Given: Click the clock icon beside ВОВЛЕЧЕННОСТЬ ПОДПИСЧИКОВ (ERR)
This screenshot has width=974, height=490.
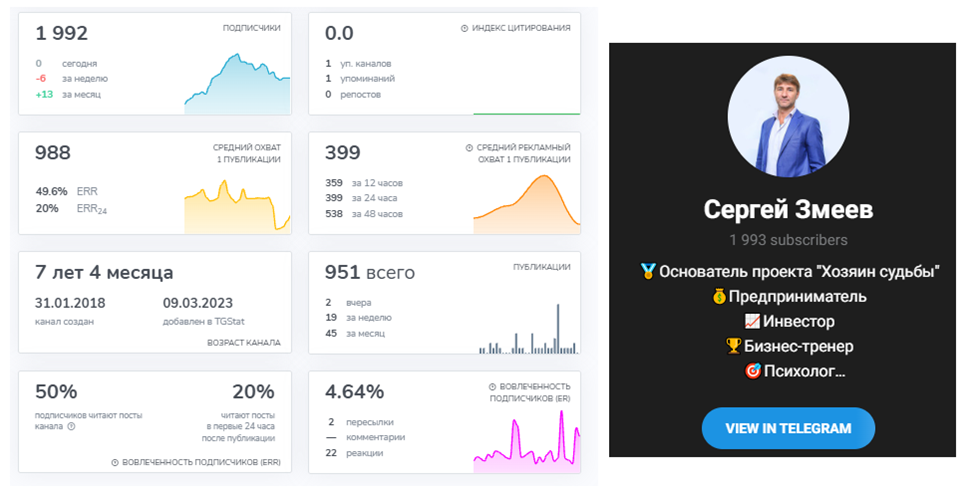Looking at the screenshot, I should pos(115,463).
